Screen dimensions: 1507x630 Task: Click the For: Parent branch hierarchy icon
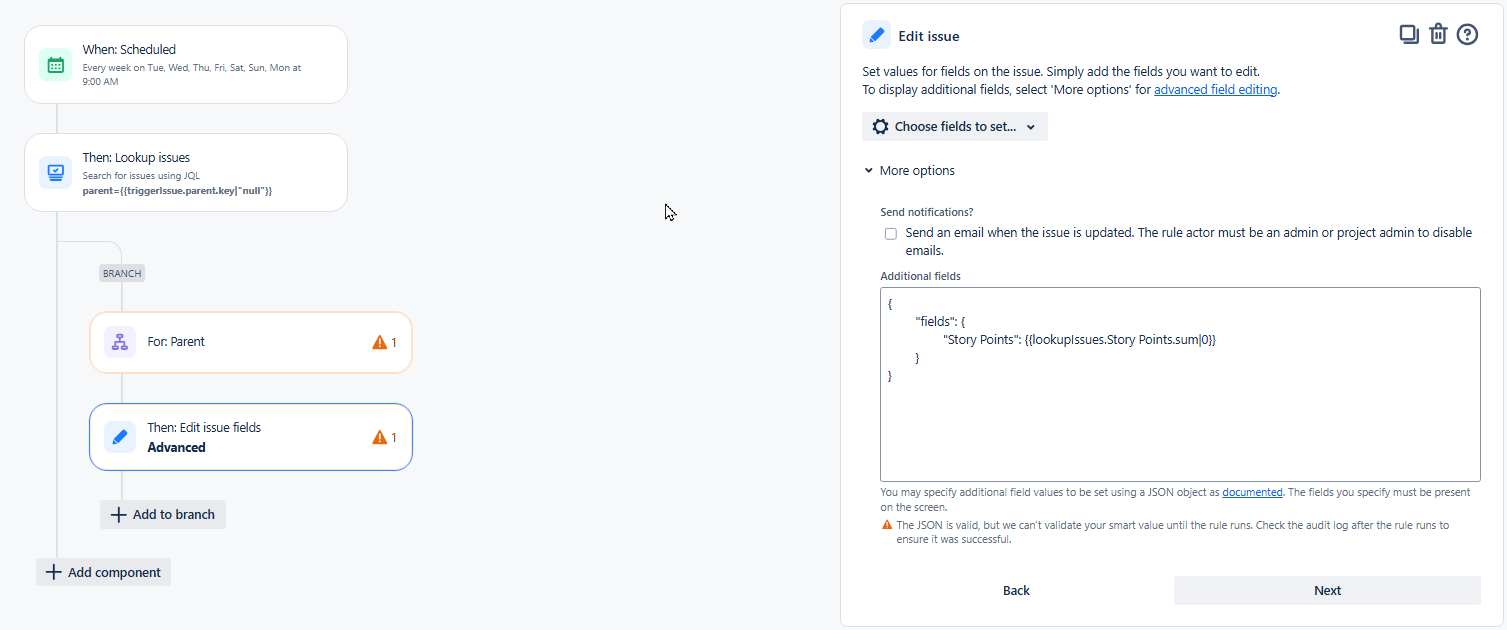pyautogui.click(x=120, y=342)
